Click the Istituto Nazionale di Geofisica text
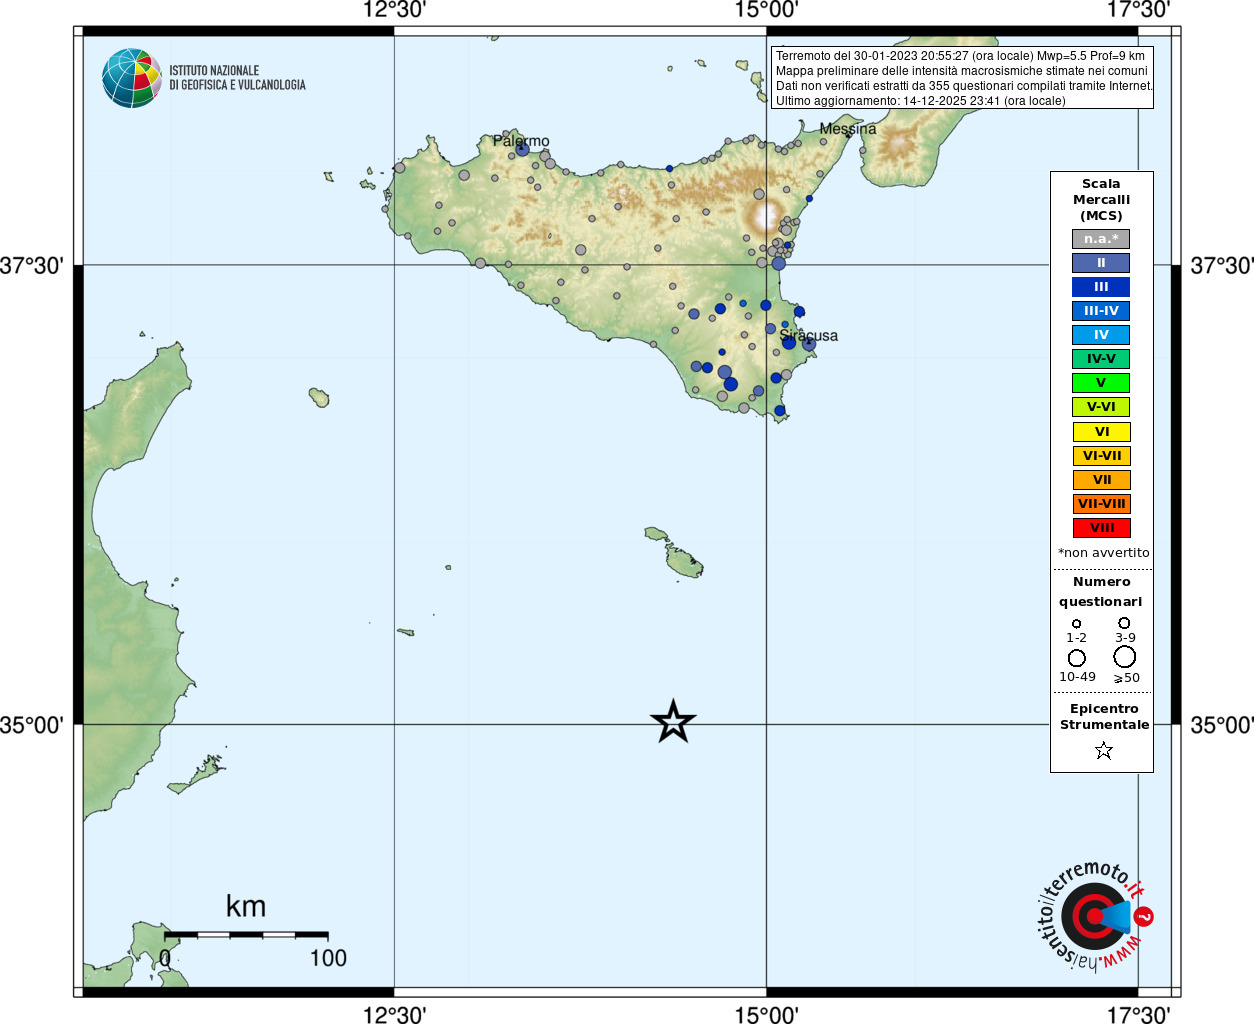Viewport: 1254px width, 1024px height. [237, 78]
